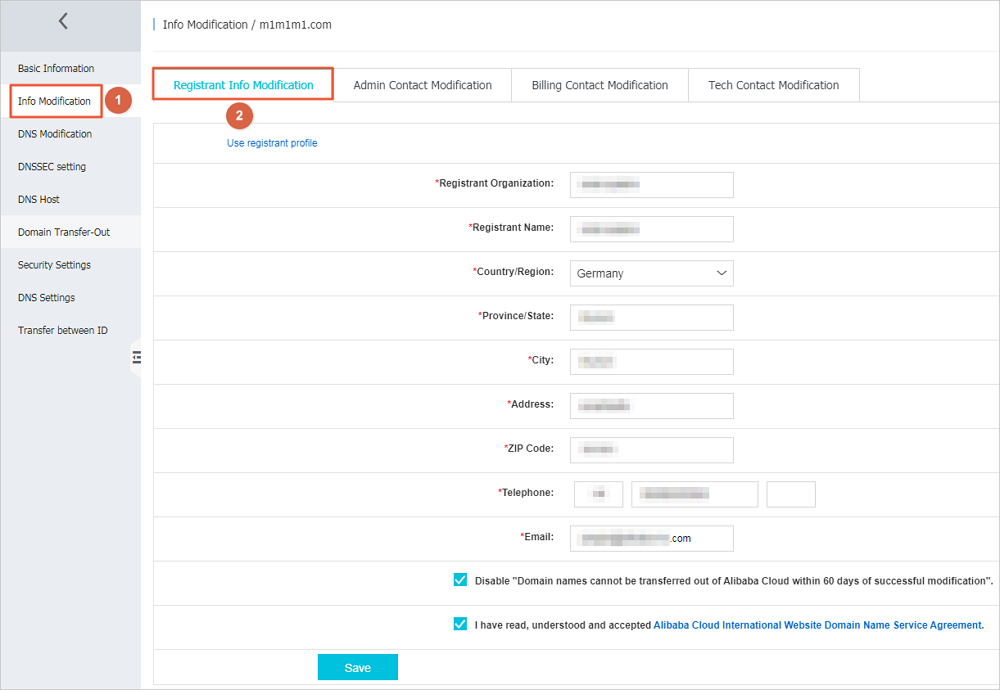Select Info Modification in sidebar
The height and width of the screenshot is (690, 1000).
[54, 101]
